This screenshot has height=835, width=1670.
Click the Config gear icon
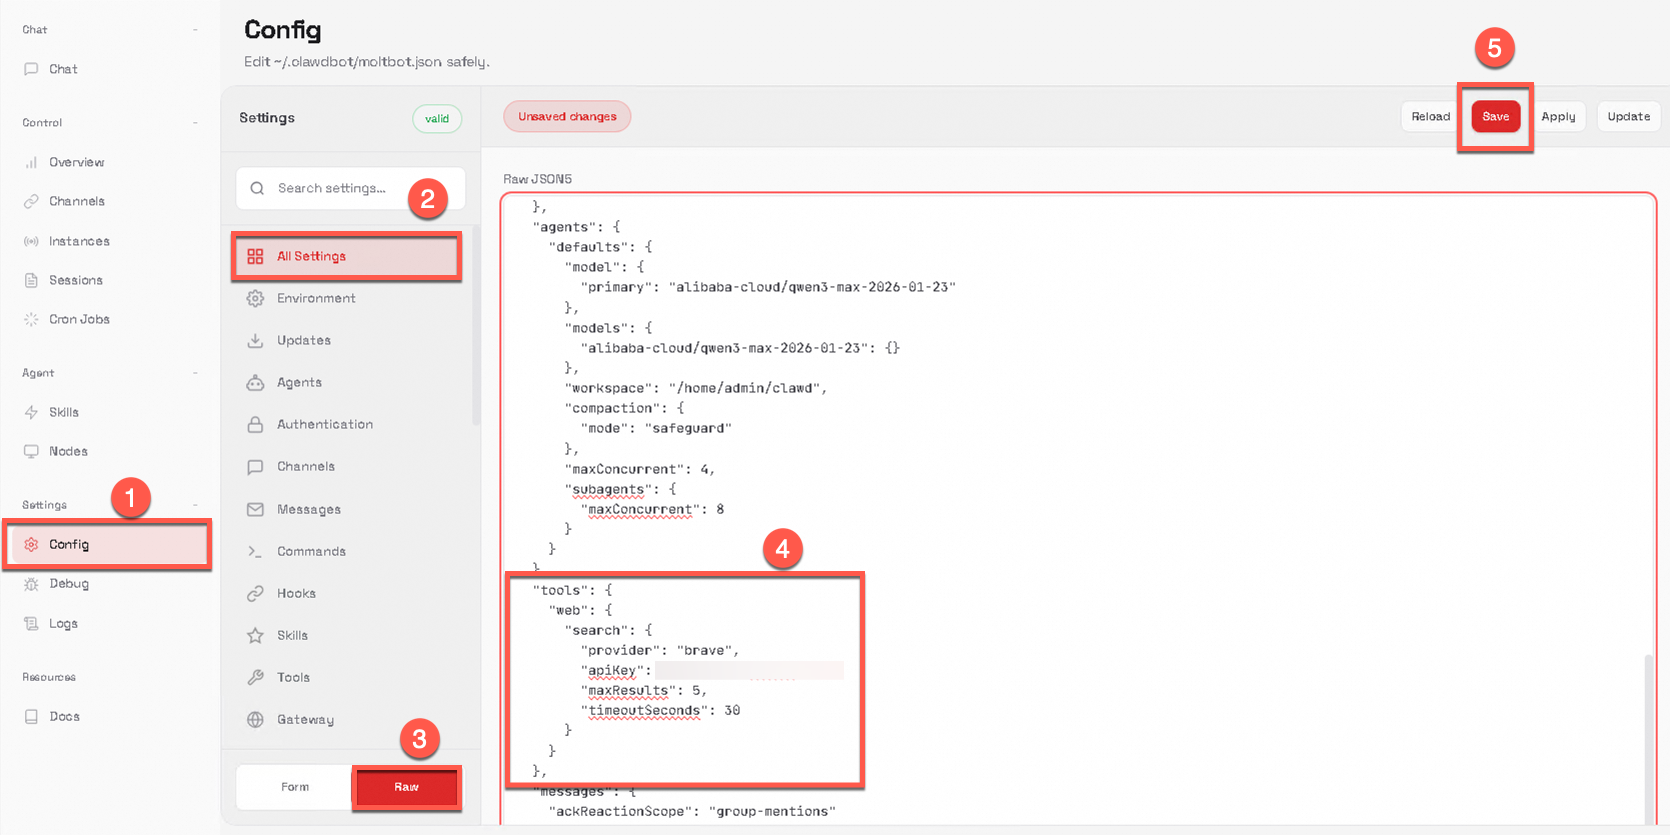coord(31,544)
